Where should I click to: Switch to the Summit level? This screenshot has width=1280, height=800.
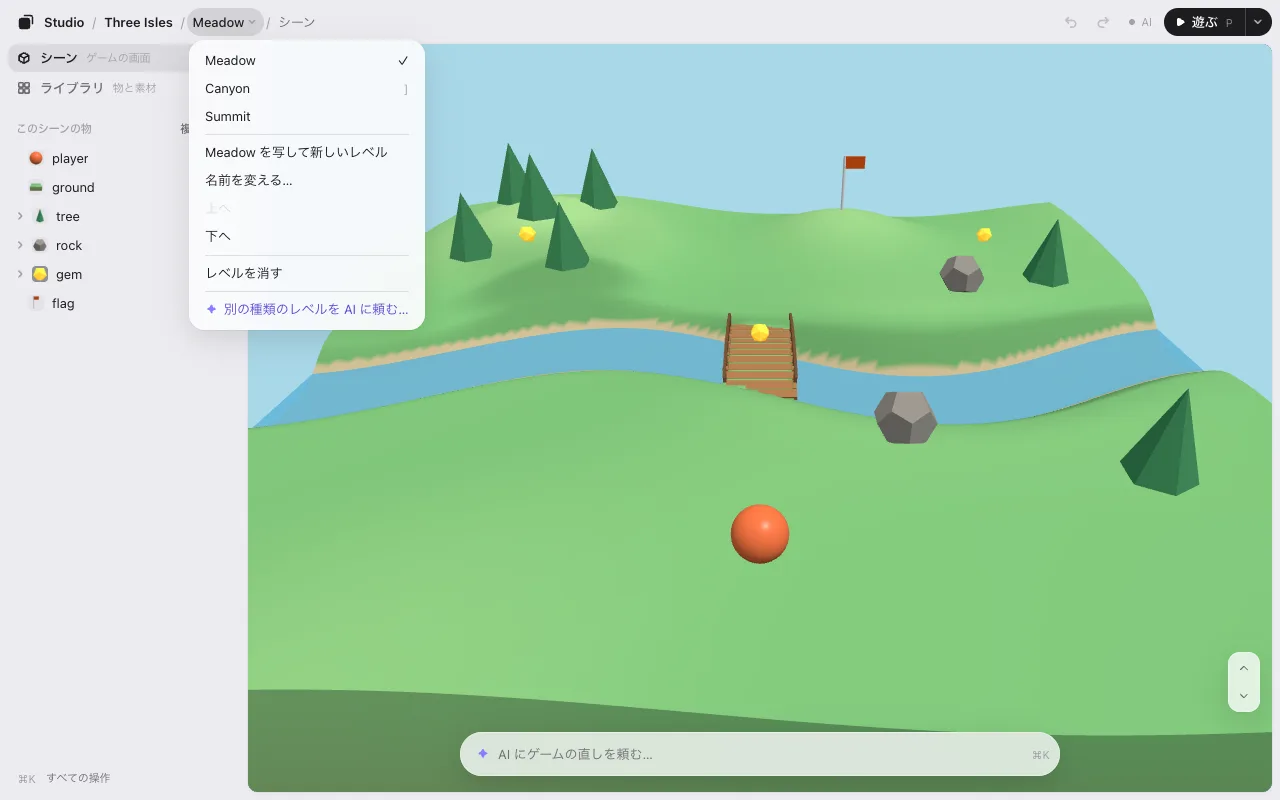pos(307,117)
